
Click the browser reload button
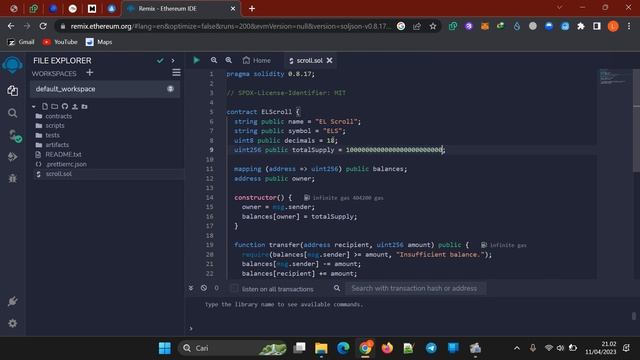tap(43, 26)
